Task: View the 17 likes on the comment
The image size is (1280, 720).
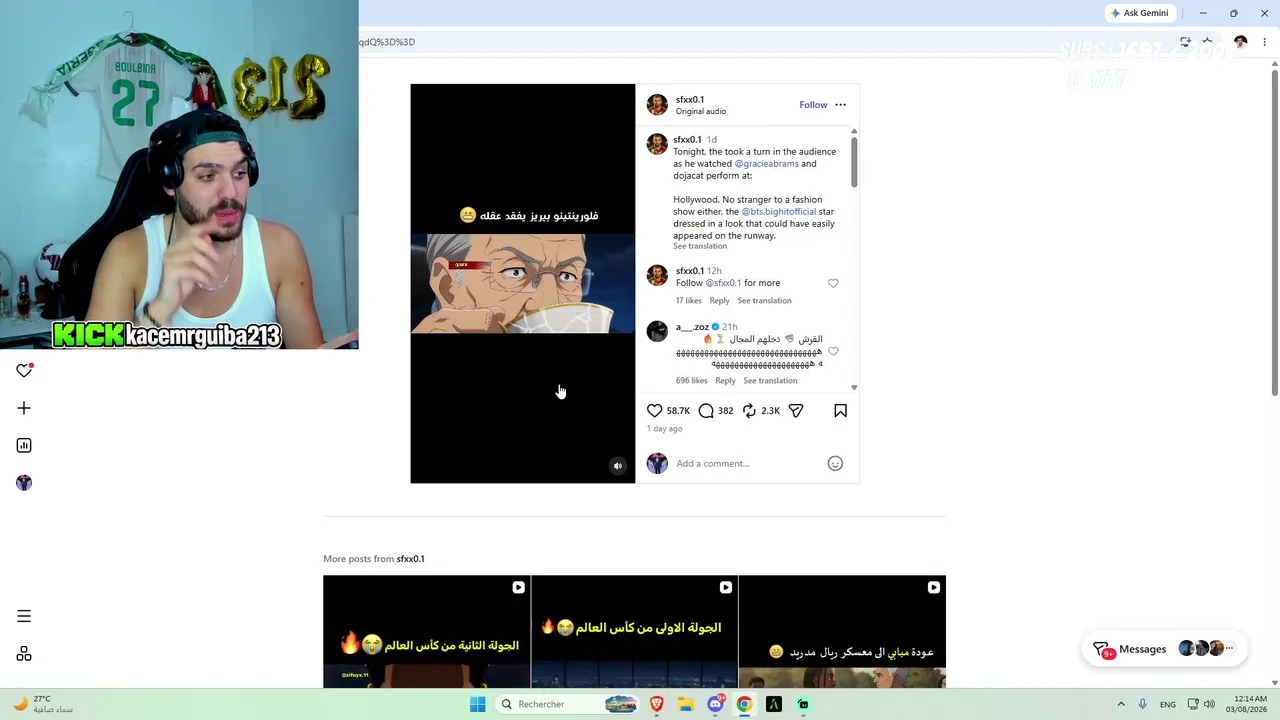Action: coord(689,301)
